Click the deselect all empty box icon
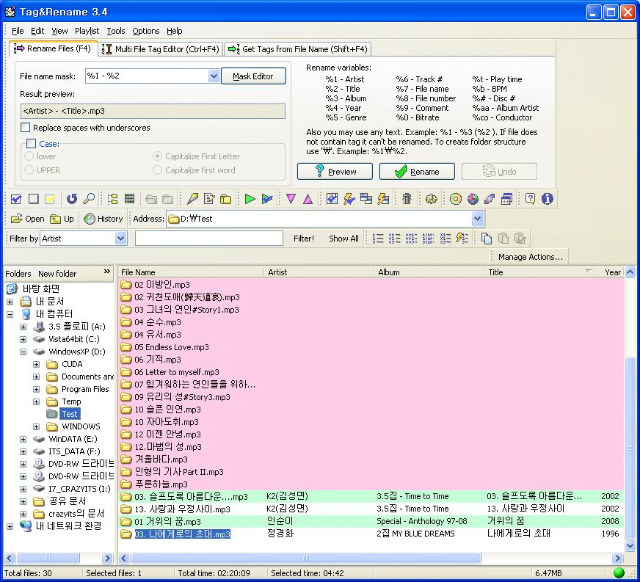 (x=33, y=199)
